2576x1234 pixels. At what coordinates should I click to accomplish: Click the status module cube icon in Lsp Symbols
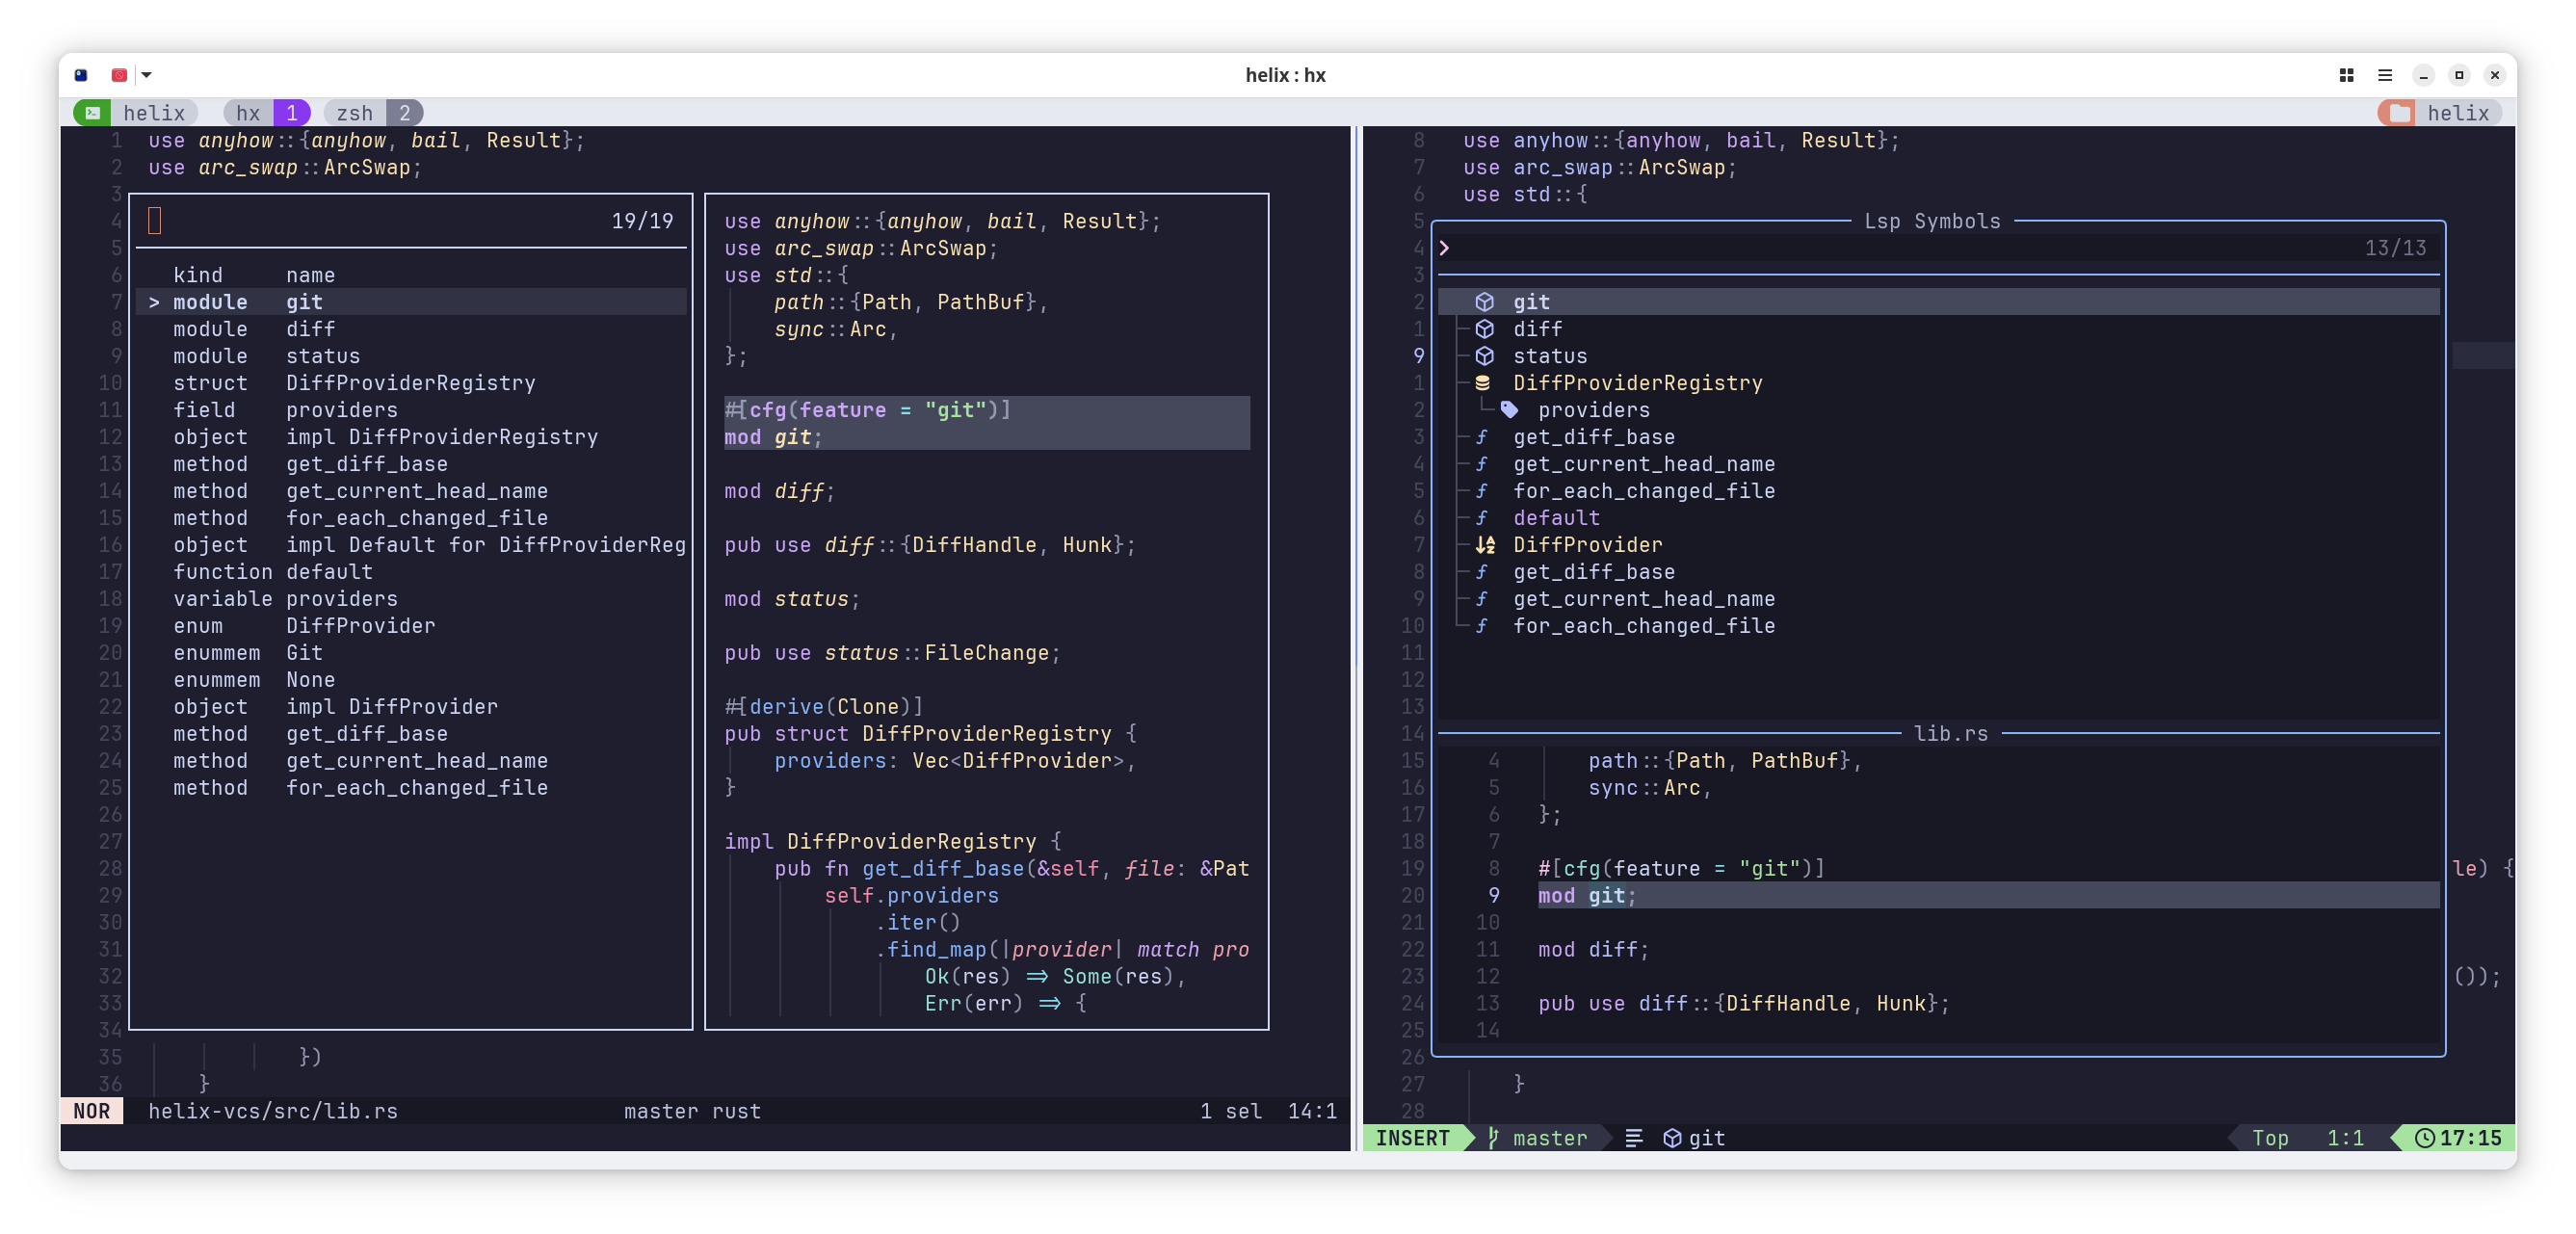pos(1484,356)
